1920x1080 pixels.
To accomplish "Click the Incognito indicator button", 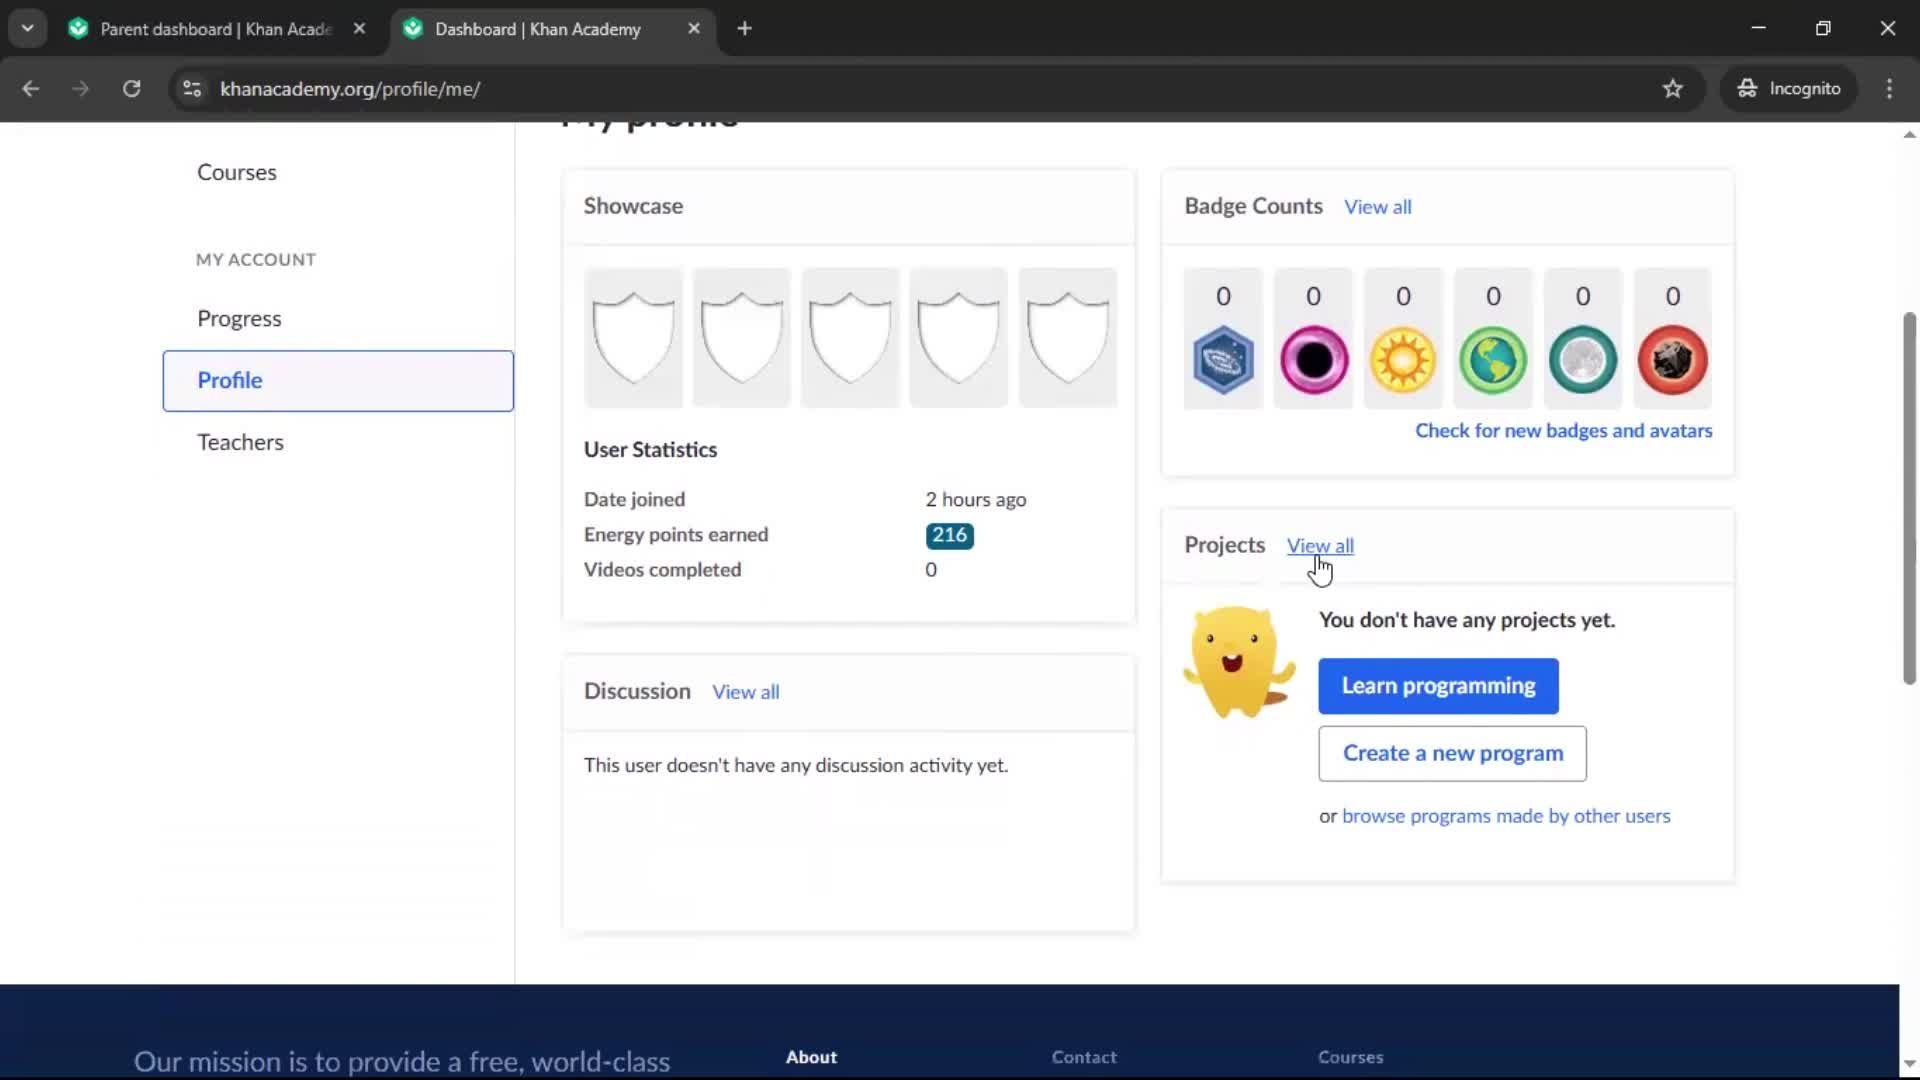I will (x=1789, y=89).
